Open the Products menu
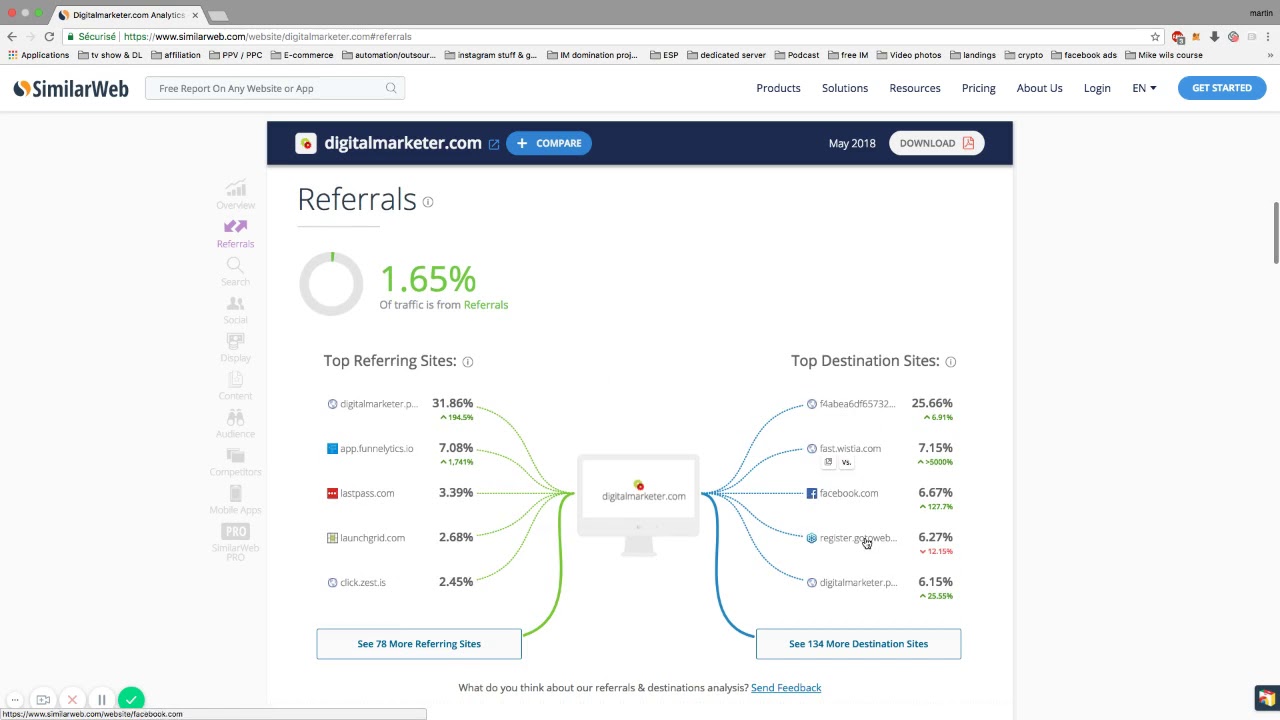 tap(778, 88)
